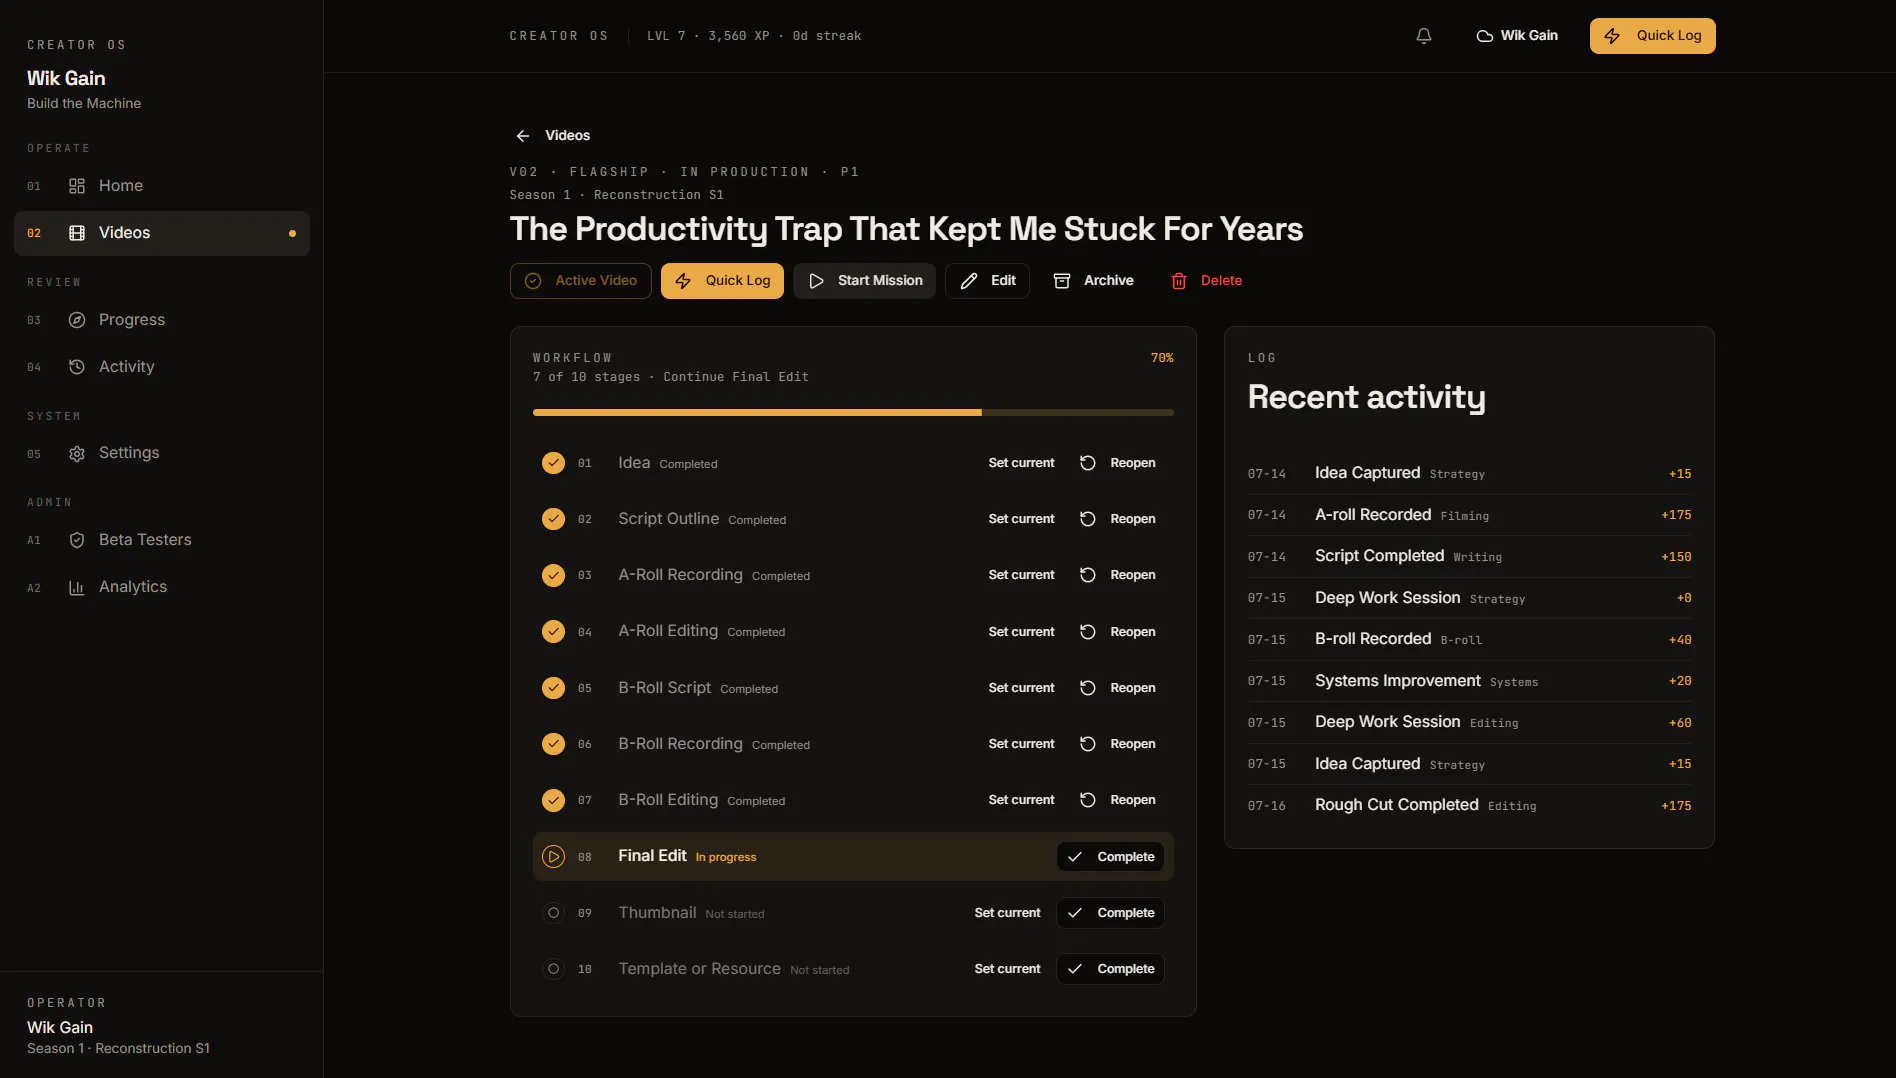Click the Activity history icon

77,367
